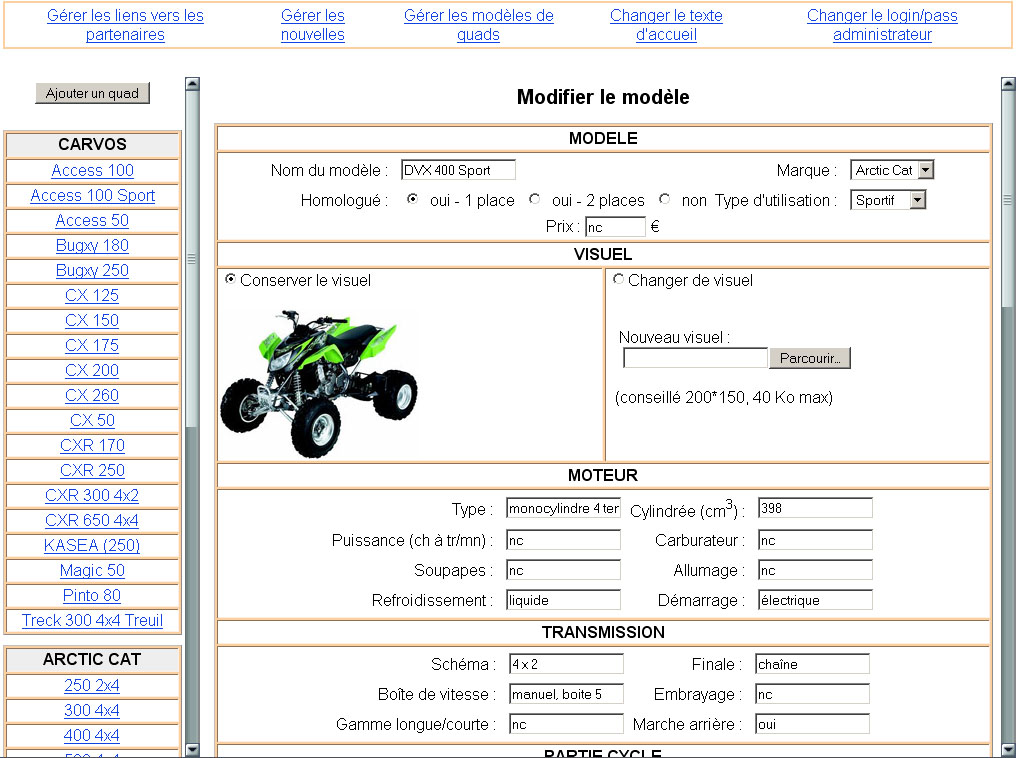Select 'oui - 2 places' homologation radio

pos(535,199)
